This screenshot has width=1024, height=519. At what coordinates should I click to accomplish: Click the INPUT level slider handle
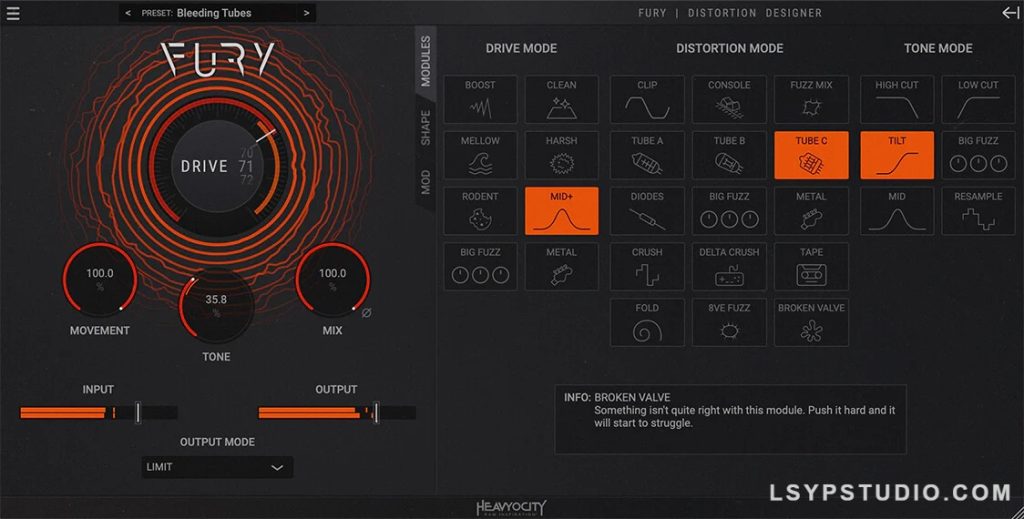(x=138, y=413)
